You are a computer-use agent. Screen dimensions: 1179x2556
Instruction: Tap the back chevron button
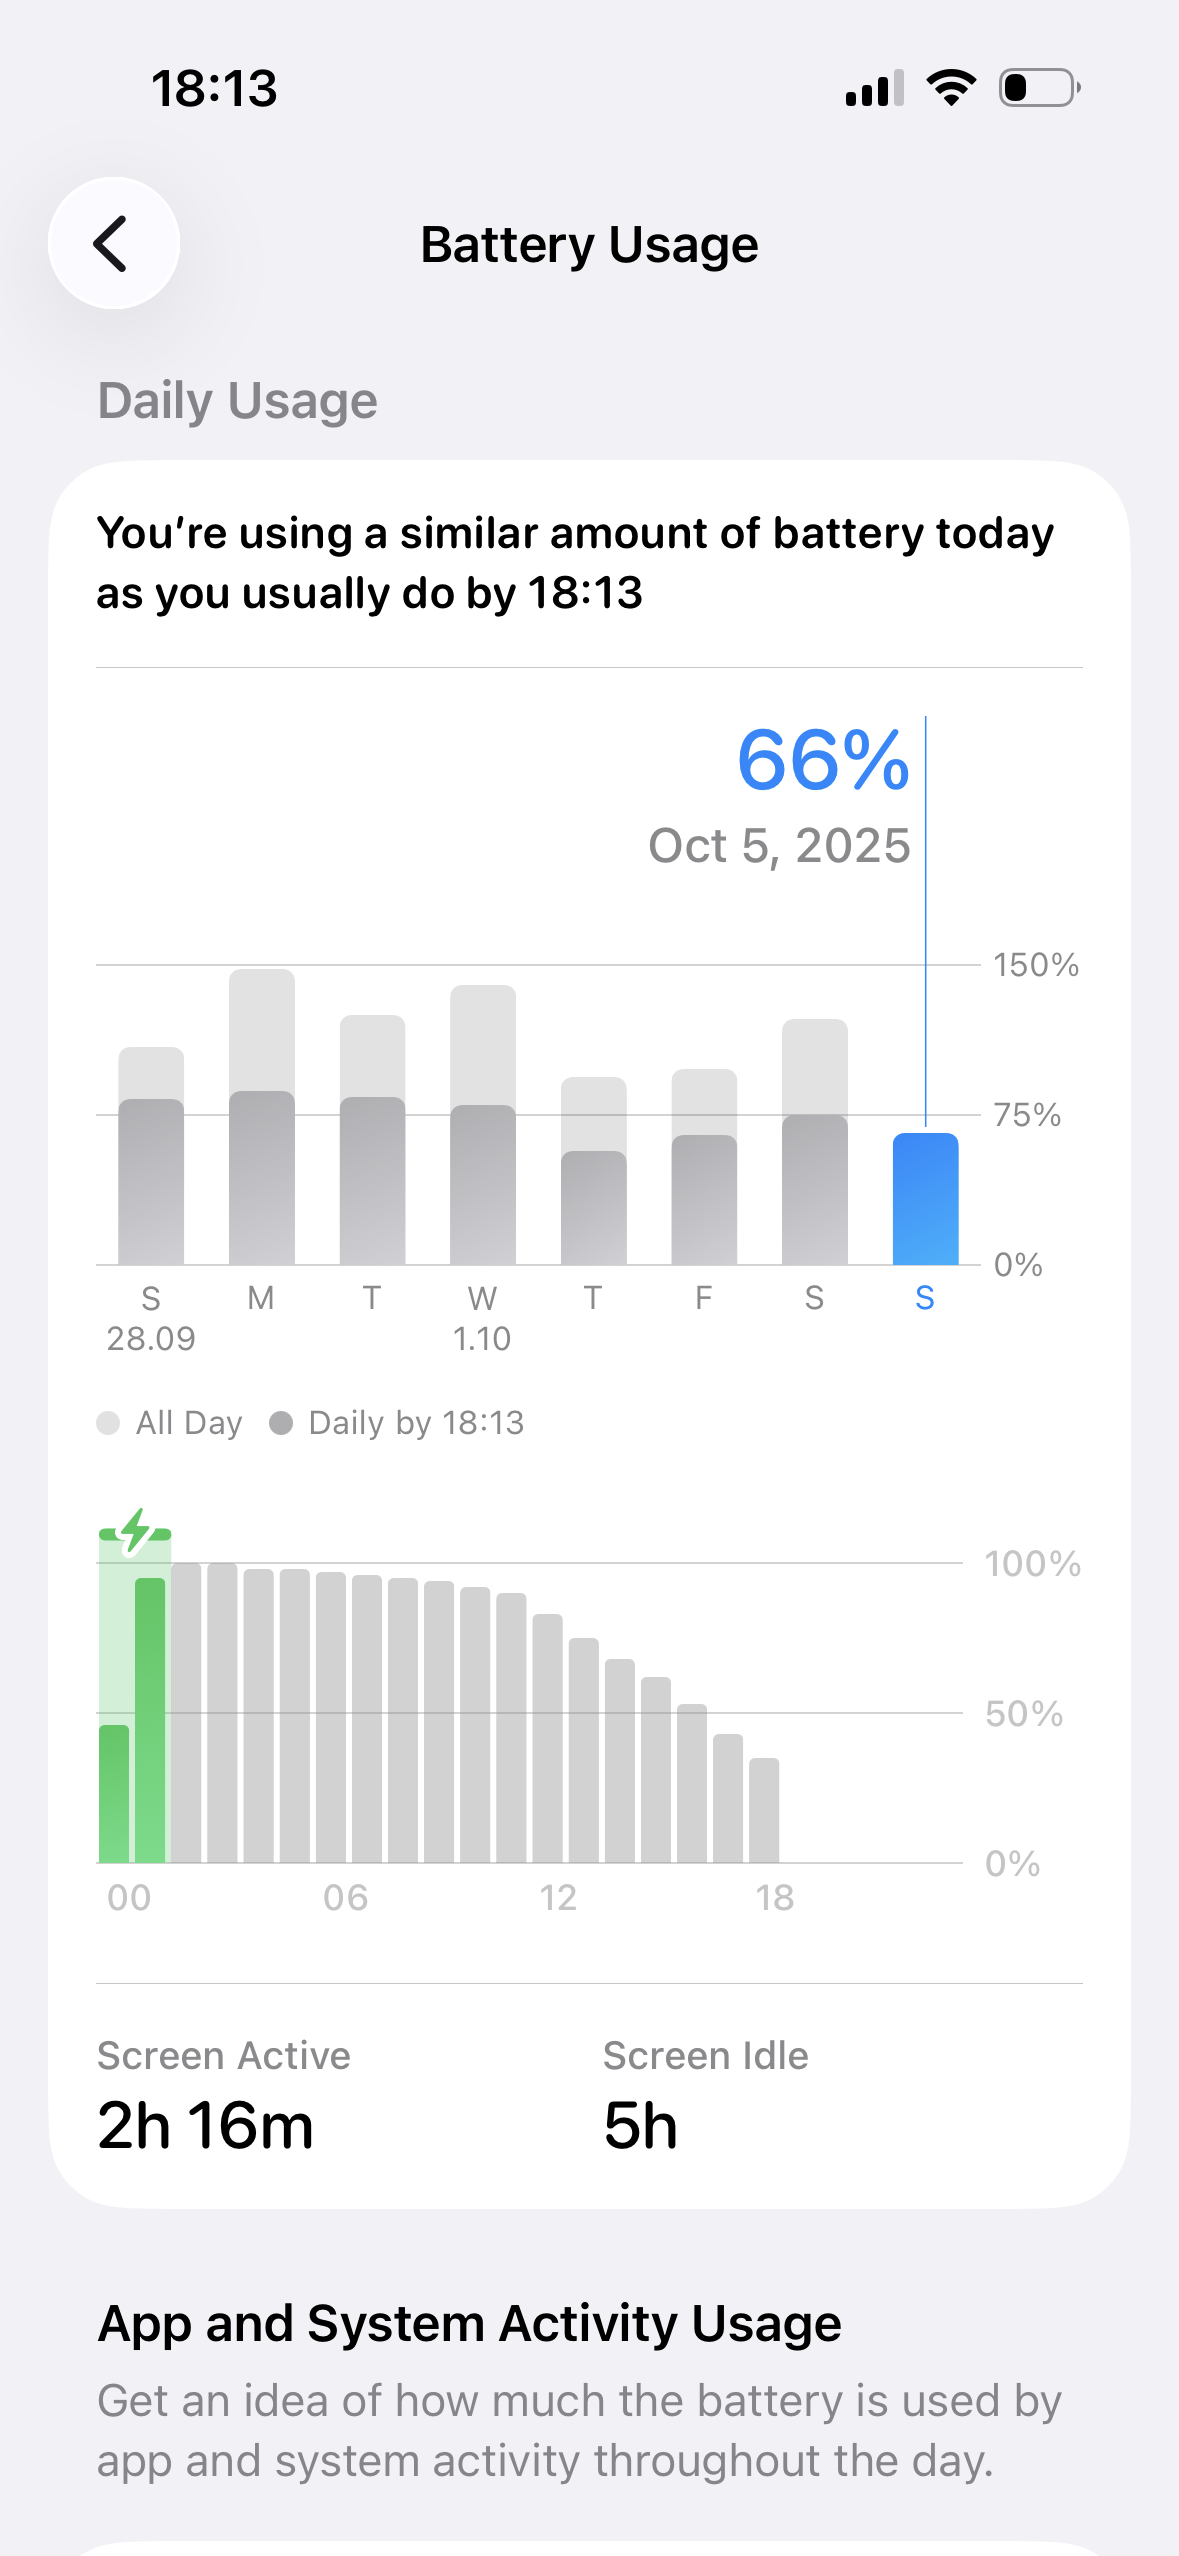click(x=113, y=243)
